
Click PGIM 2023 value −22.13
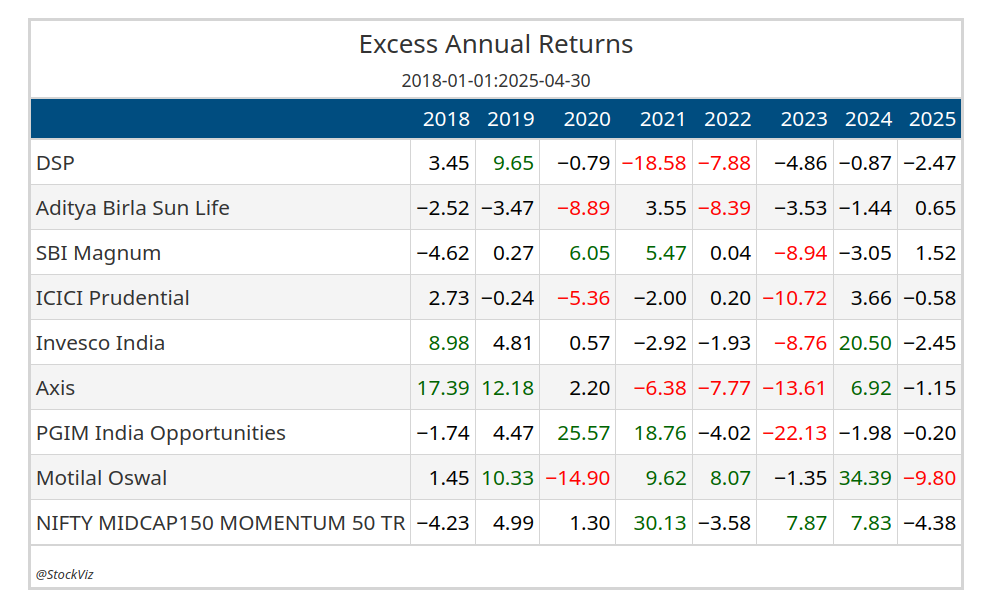coord(795,433)
